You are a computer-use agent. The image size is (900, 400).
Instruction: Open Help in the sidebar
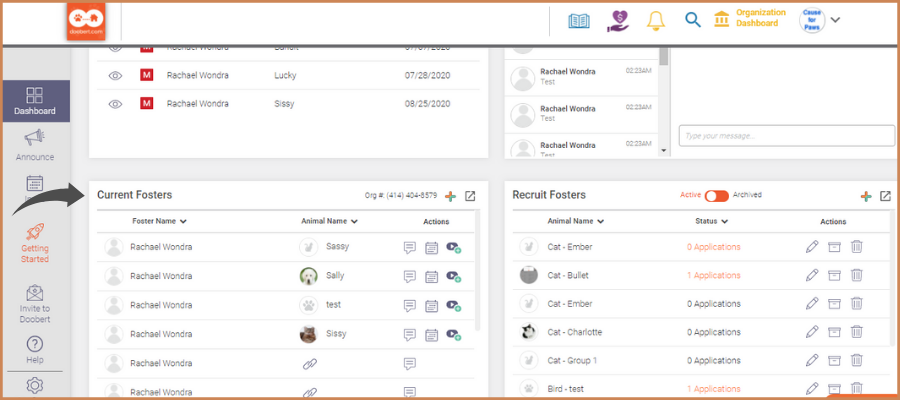pyautogui.click(x=35, y=350)
